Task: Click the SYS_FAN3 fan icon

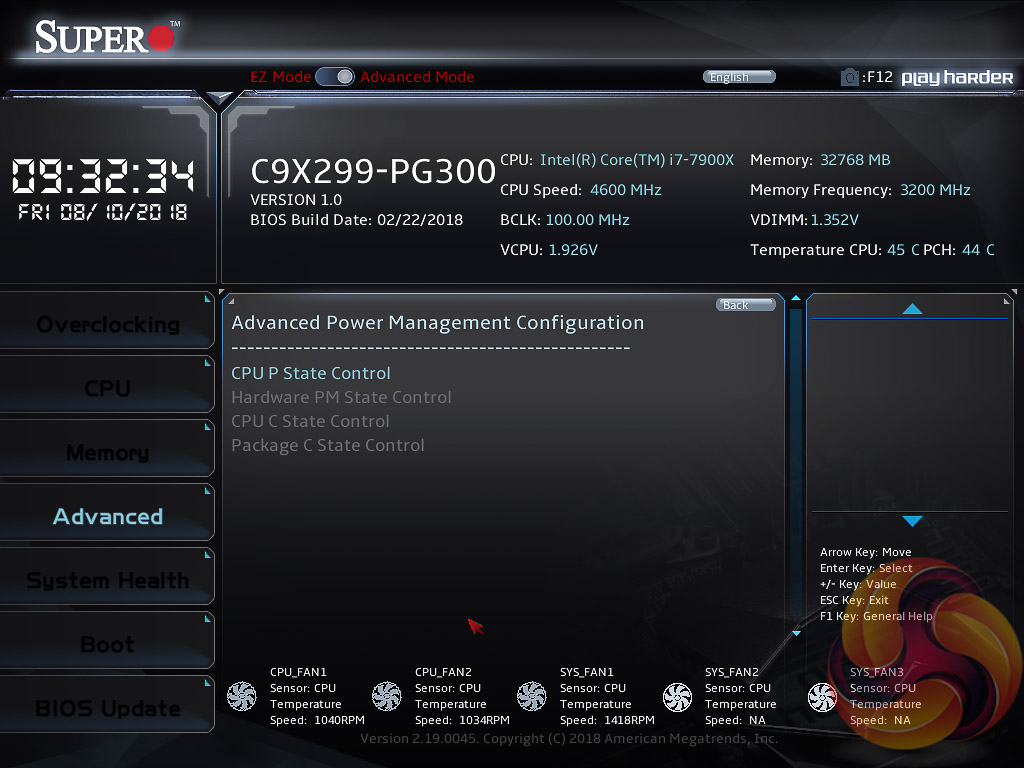Action: (822, 697)
